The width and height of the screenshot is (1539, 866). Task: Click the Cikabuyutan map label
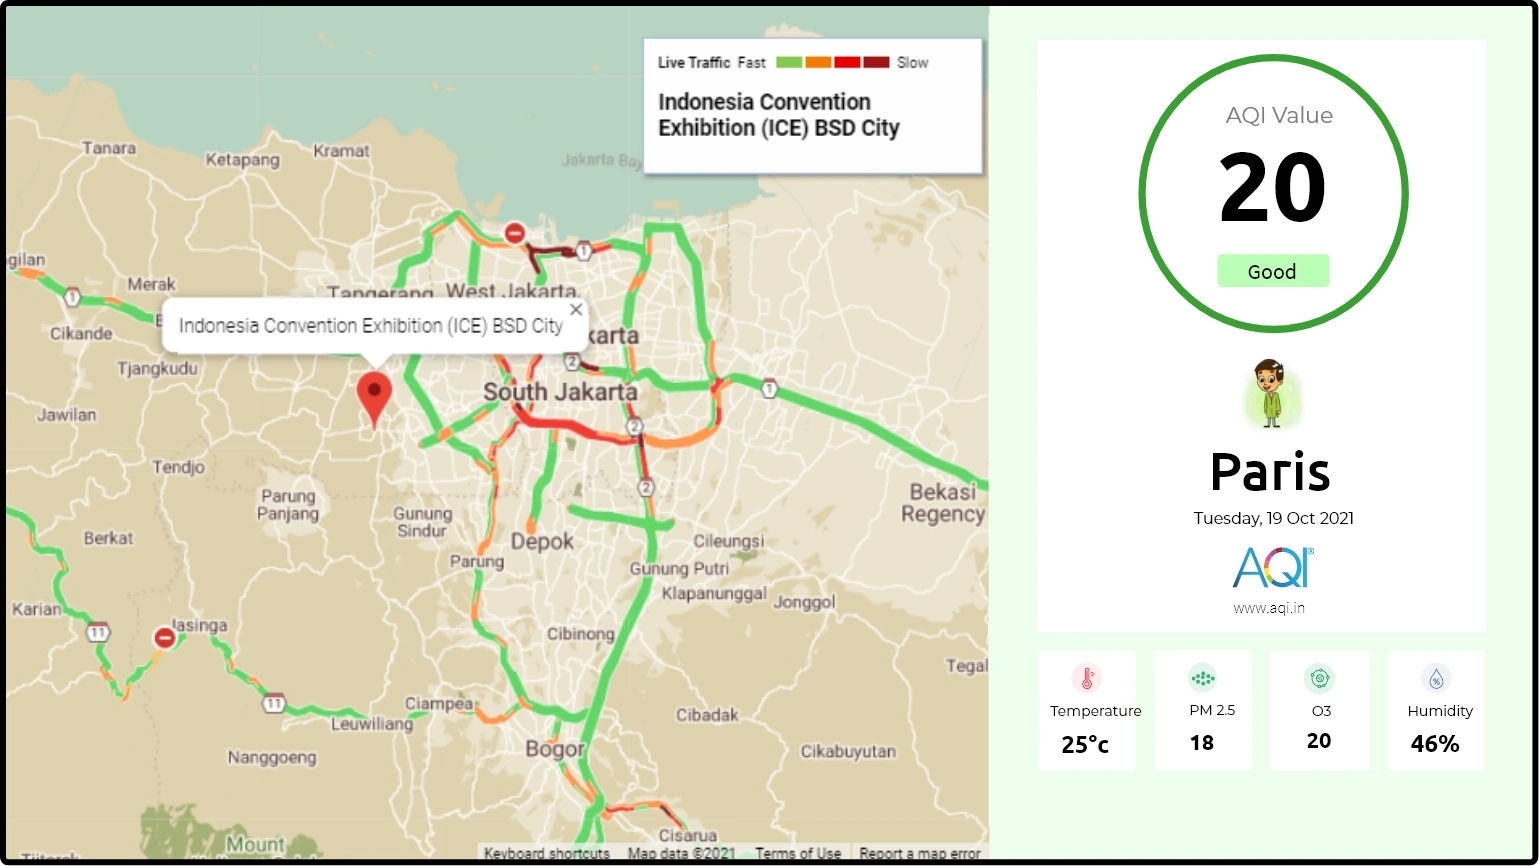click(x=848, y=752)
